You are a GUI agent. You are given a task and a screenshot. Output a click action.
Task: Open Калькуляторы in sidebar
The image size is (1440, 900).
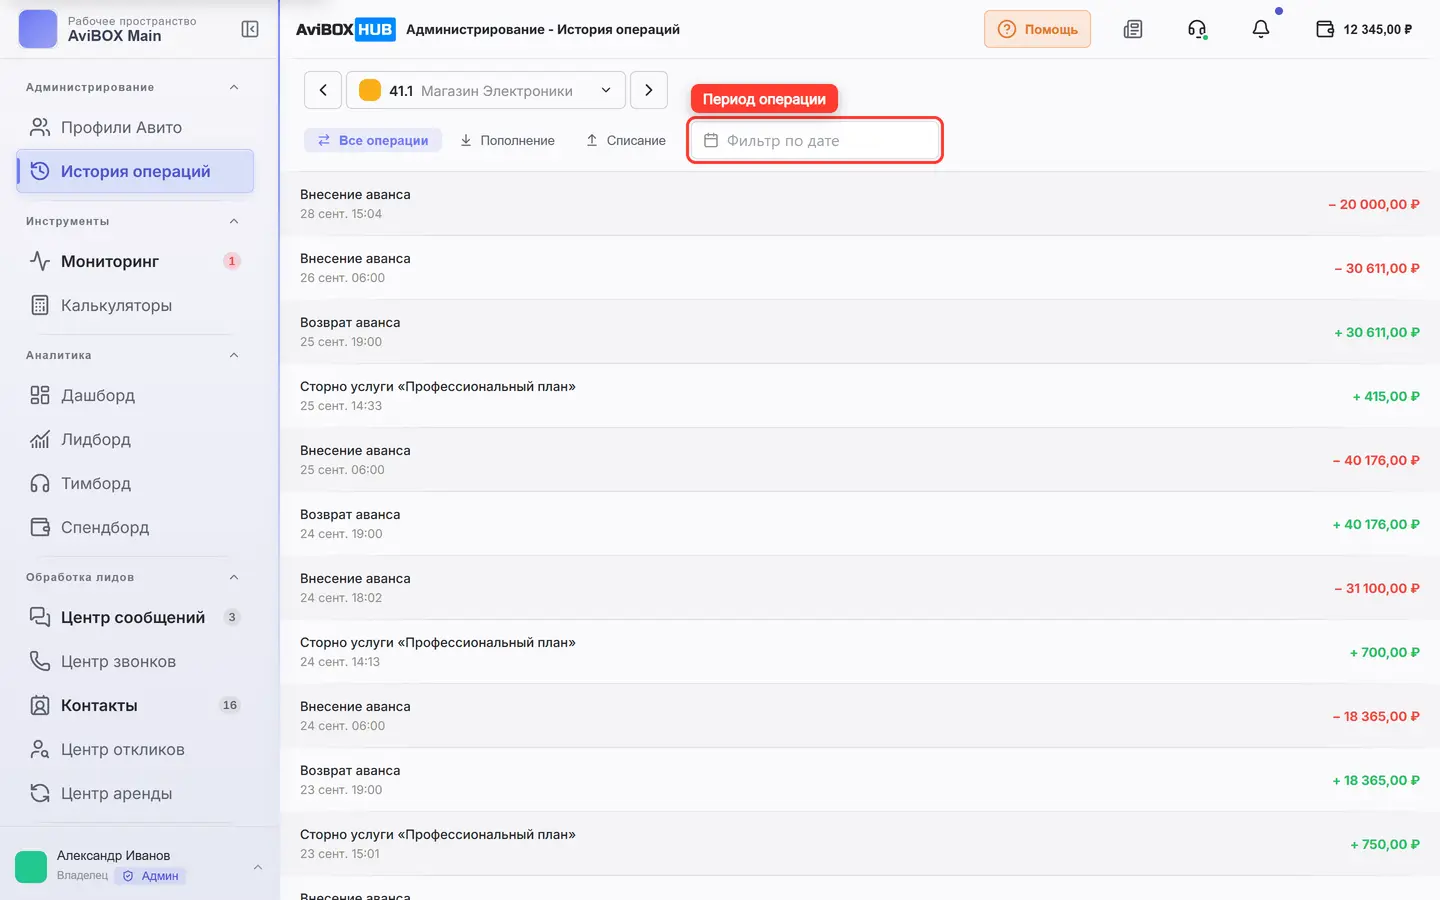pyautogui.click(x=135, y=305)
